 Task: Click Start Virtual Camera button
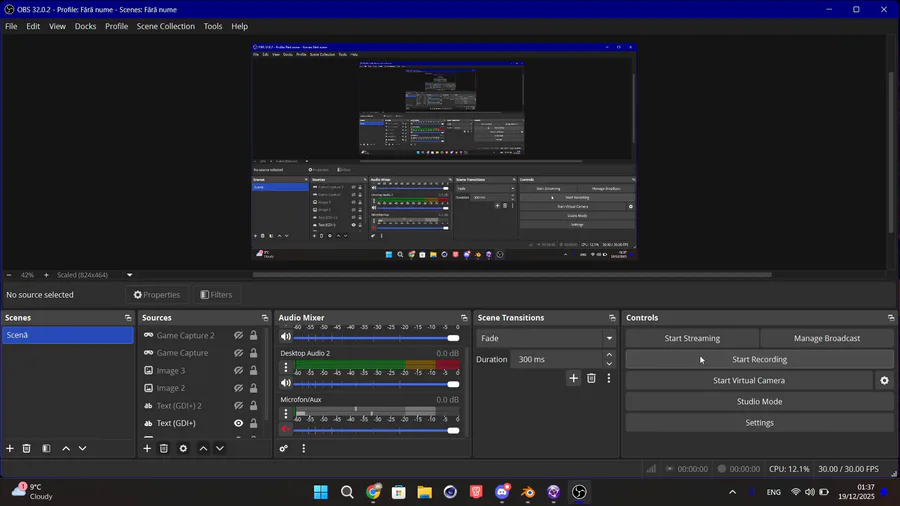click(748, 380)
